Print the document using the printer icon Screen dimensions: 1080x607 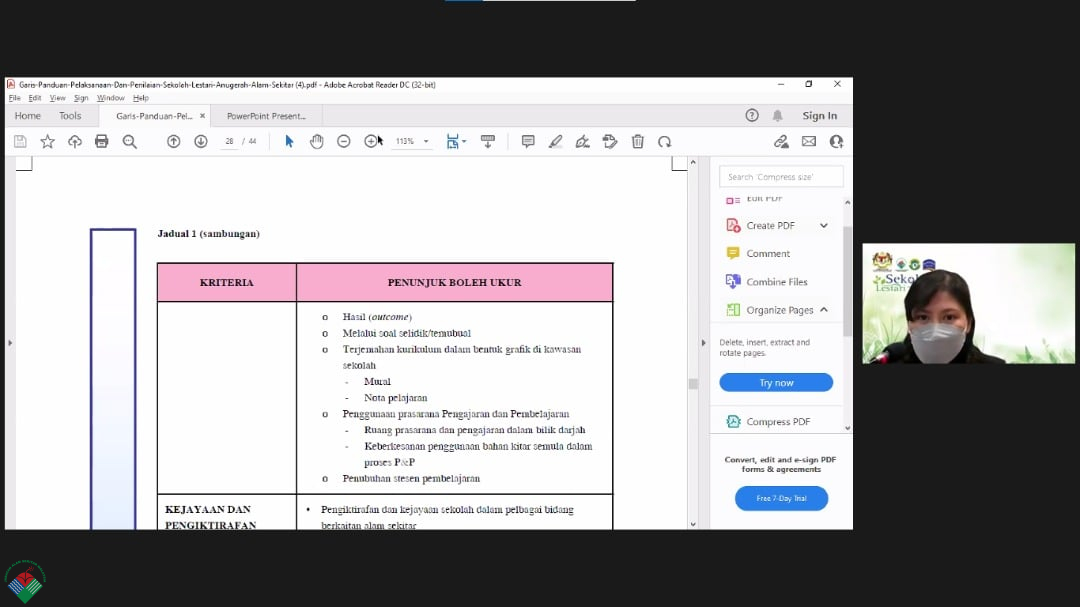(101, 141)
